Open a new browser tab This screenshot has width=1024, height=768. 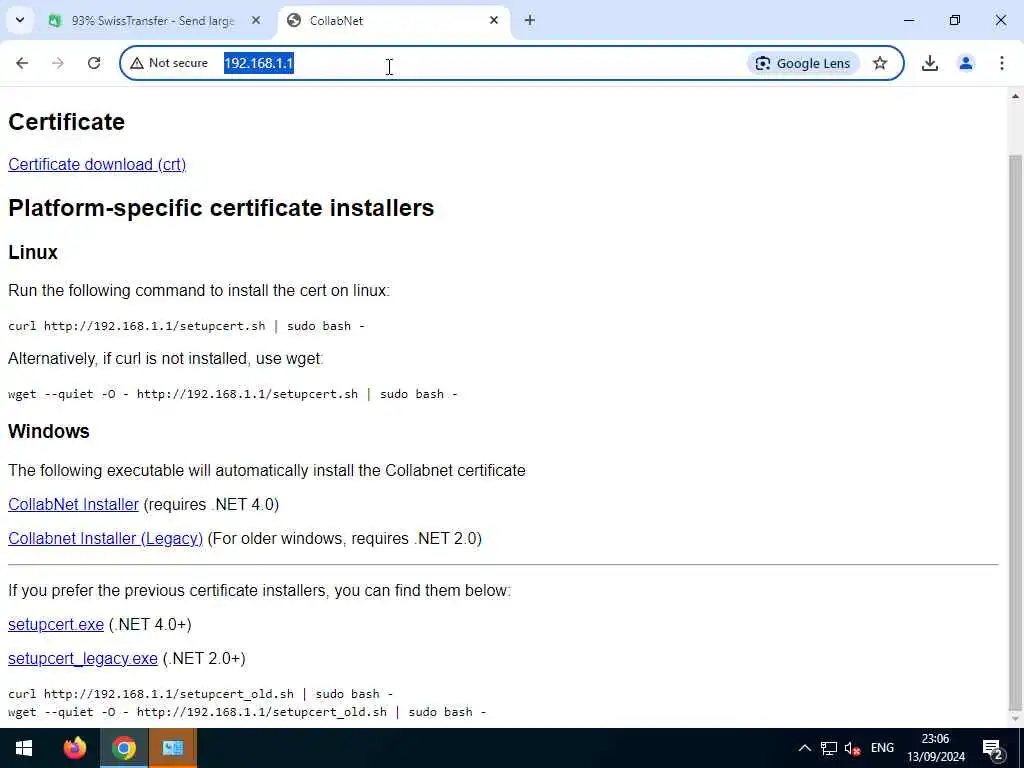coord(530,20)
